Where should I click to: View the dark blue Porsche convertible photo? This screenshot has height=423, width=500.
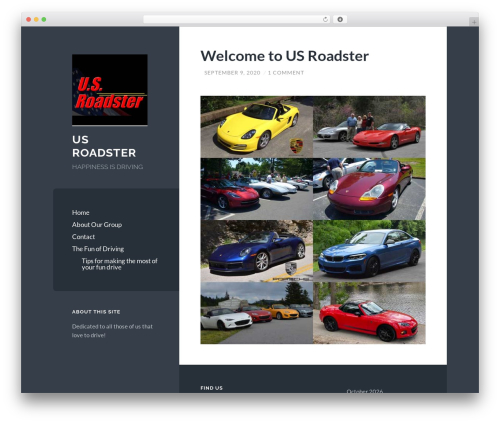coord(257,251)
